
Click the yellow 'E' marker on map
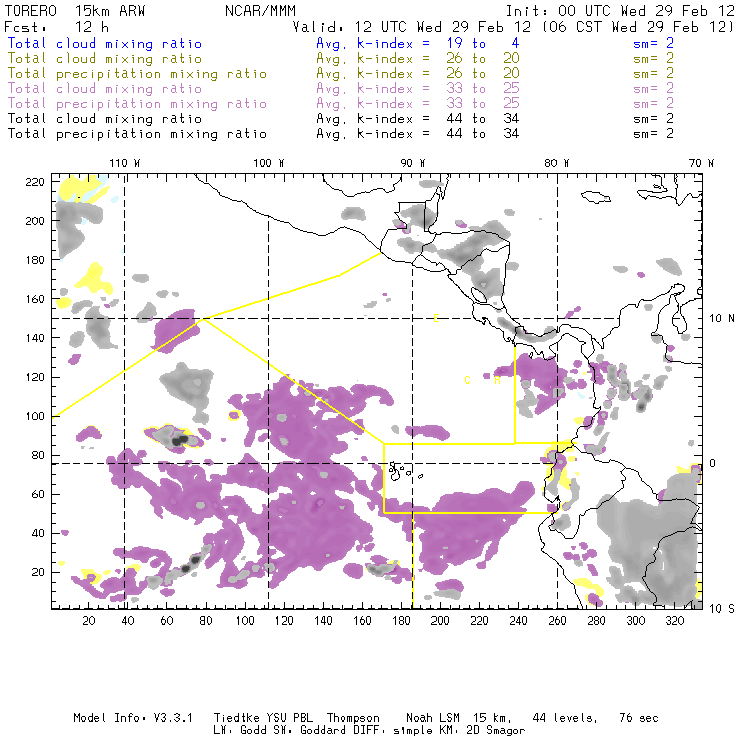pos(436,319)
